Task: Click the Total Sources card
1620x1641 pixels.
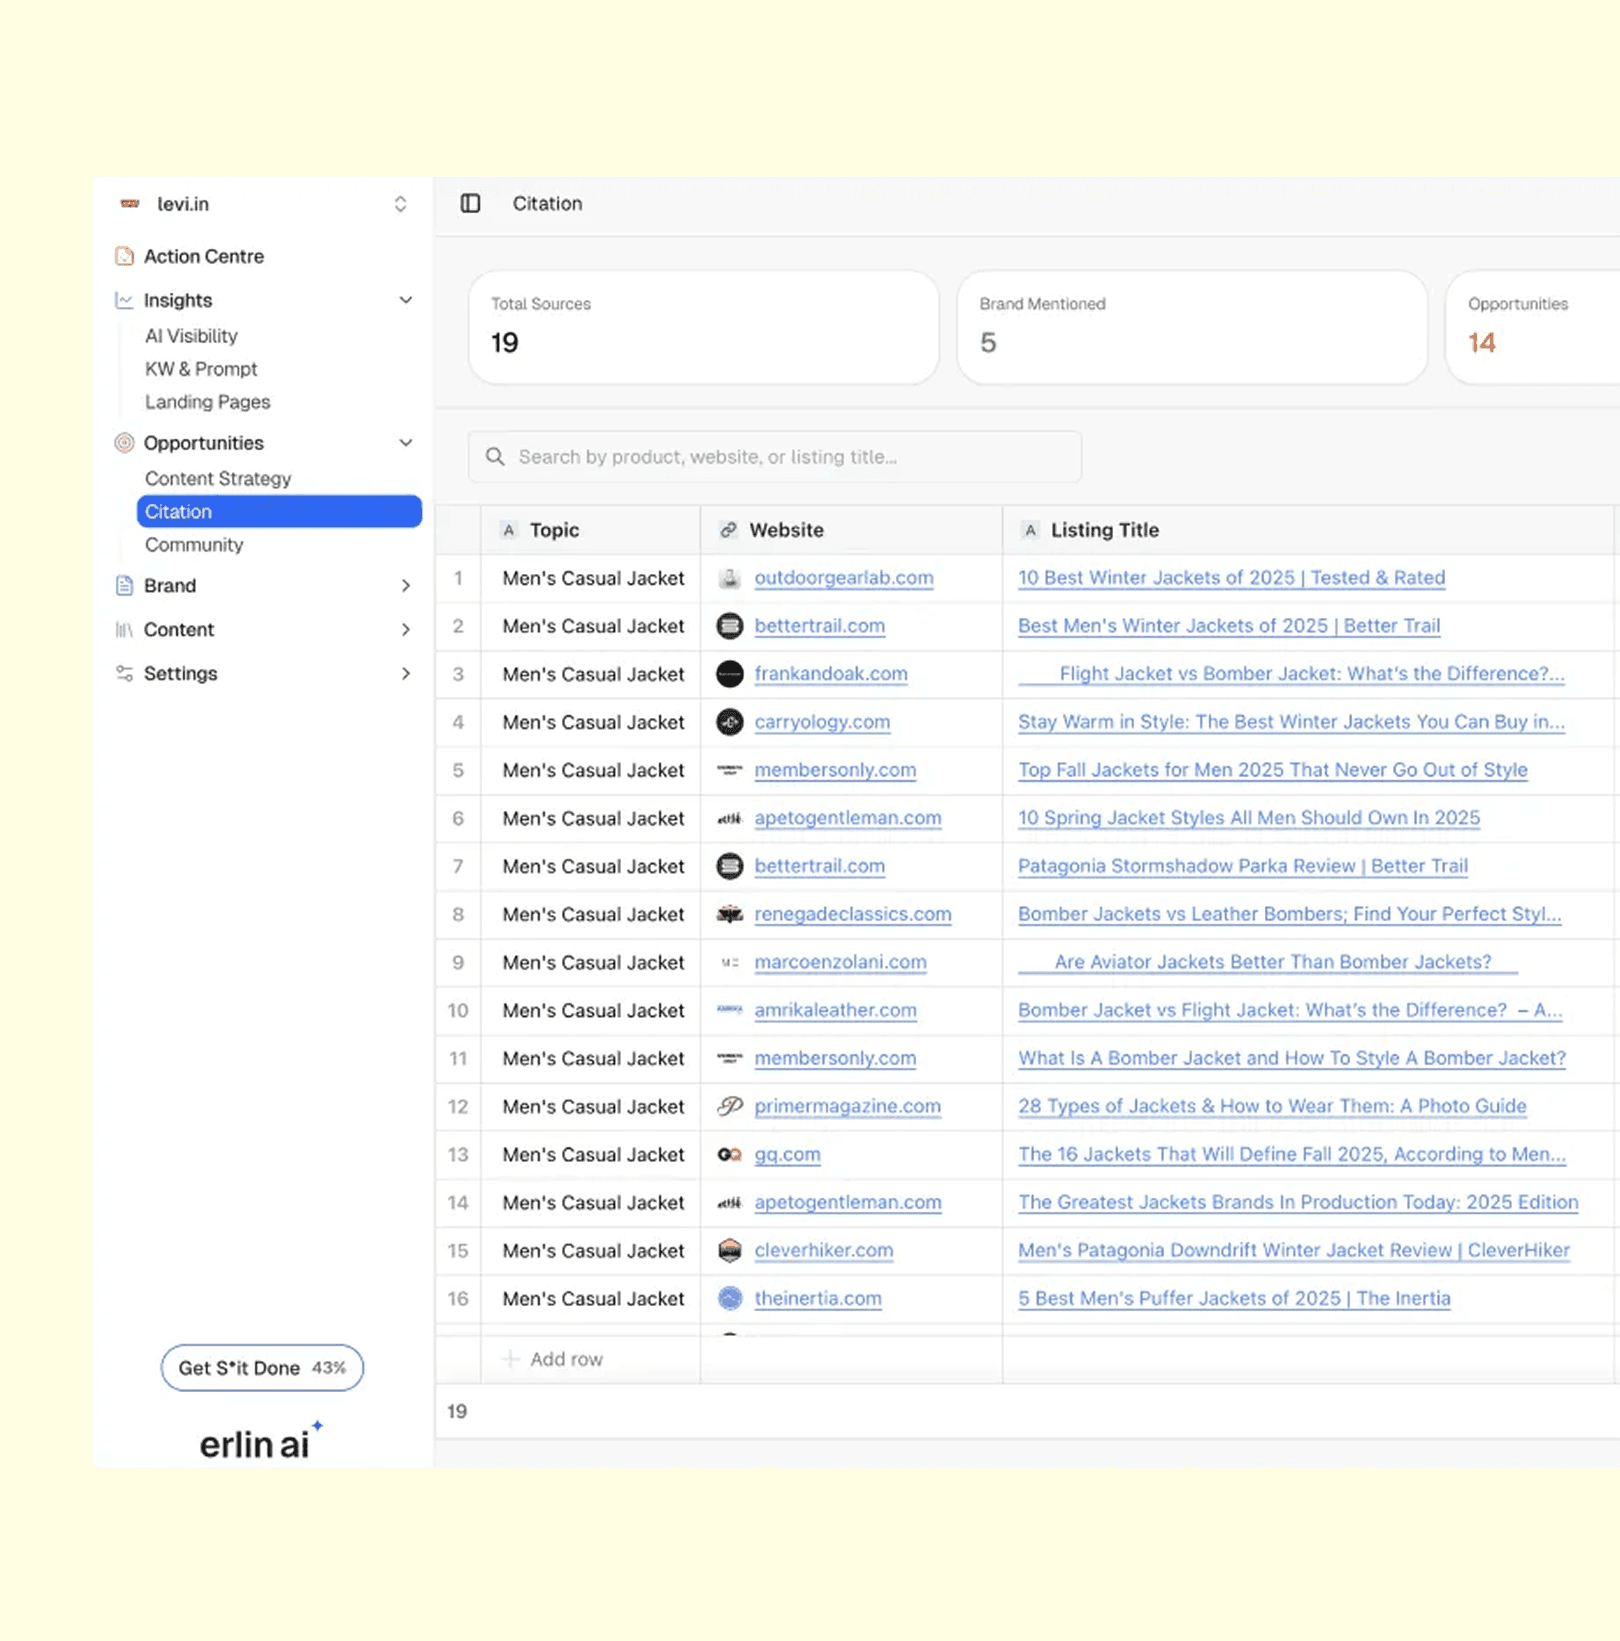Action: tap(704, 327)
